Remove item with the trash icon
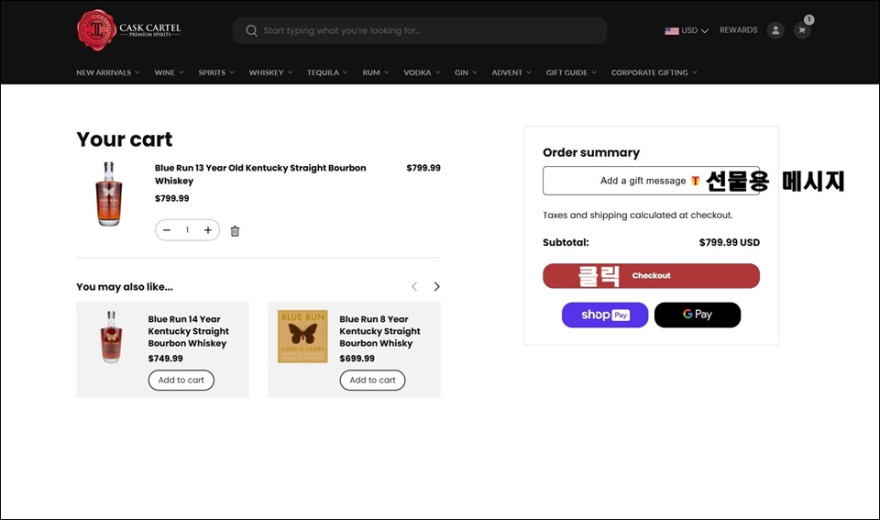 235,231
